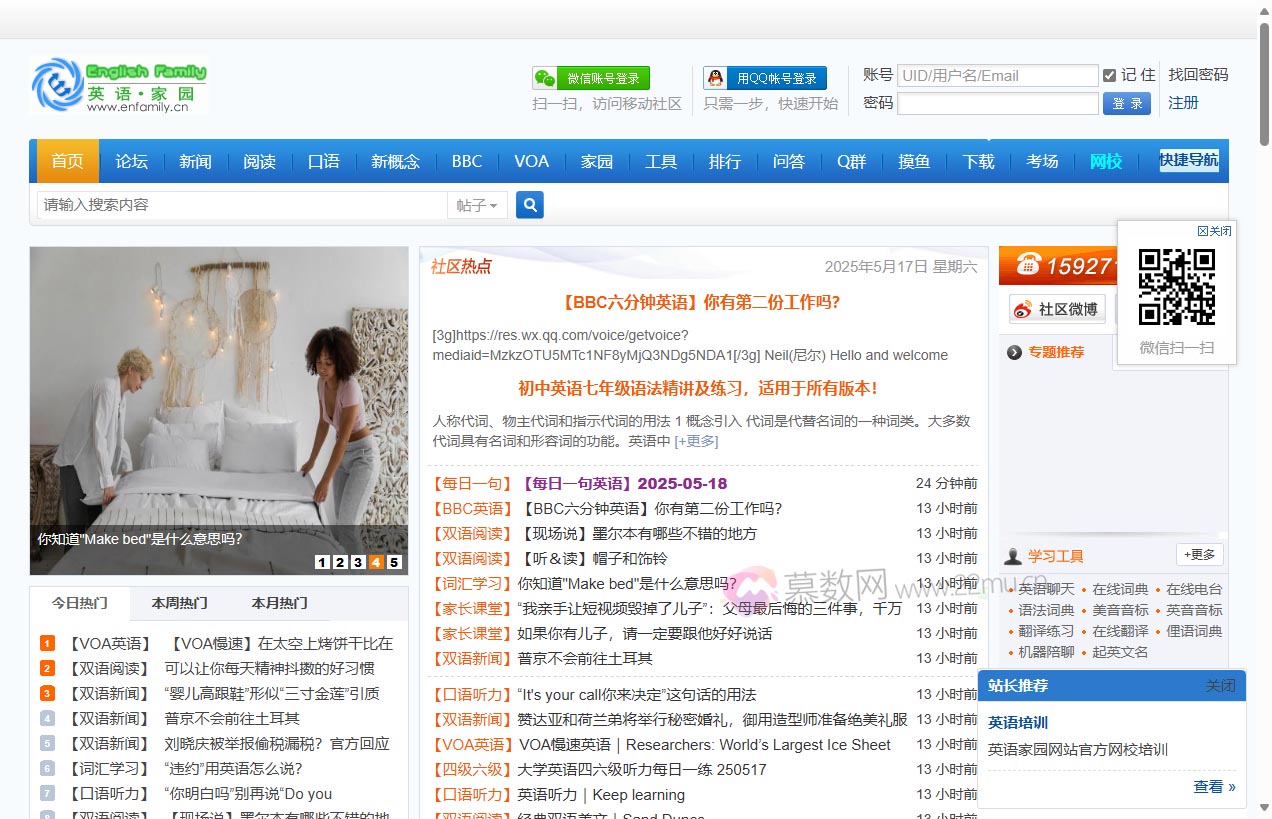Switch carousel to slide 1
The image size is (1272, 819).
point(322,562)
